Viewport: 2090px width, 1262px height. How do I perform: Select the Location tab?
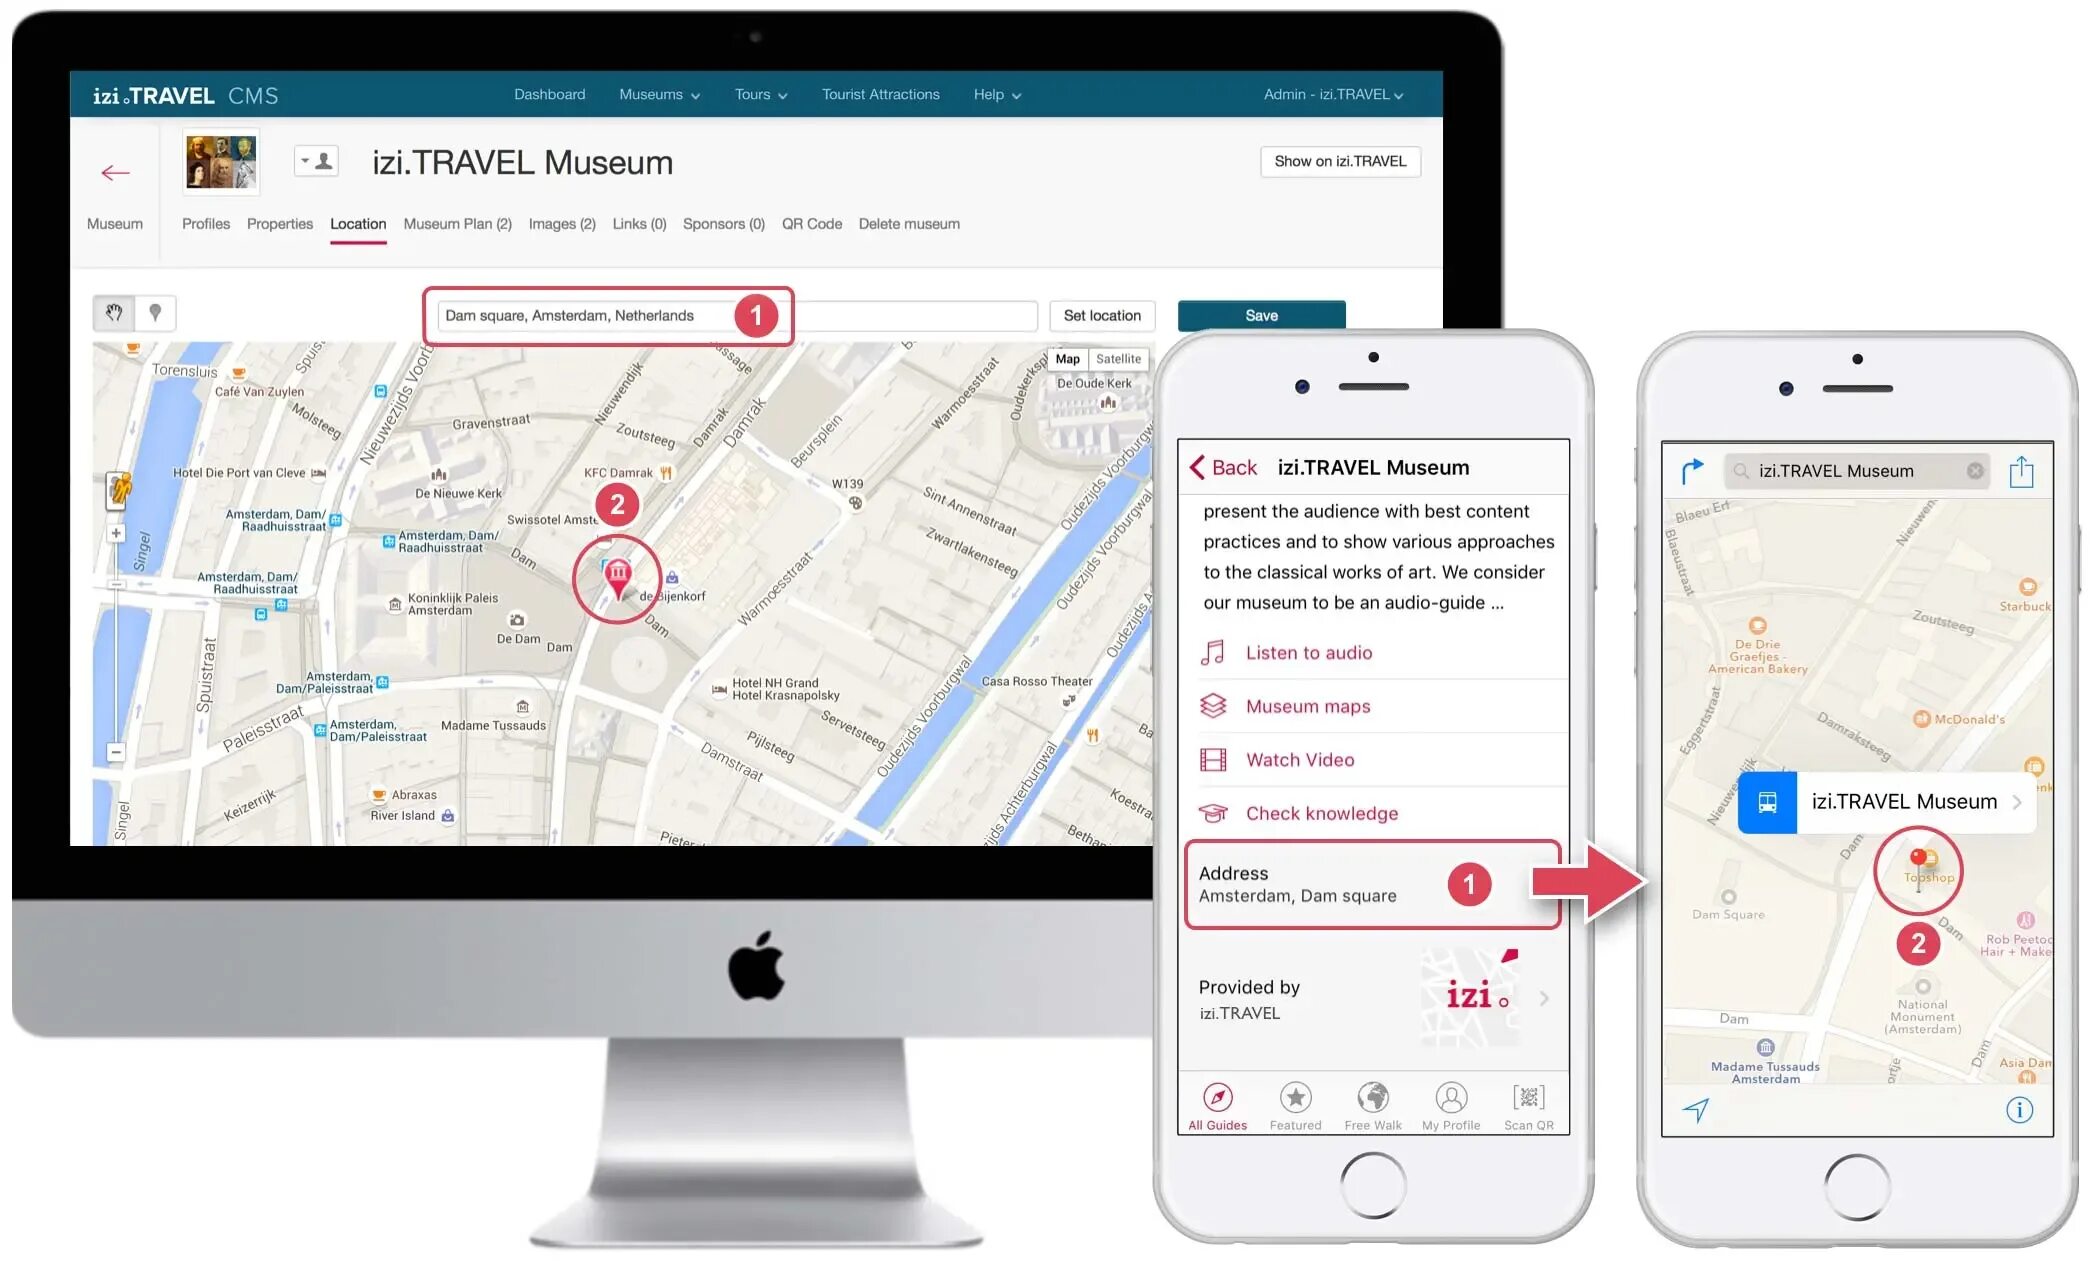tap(357, 223)
